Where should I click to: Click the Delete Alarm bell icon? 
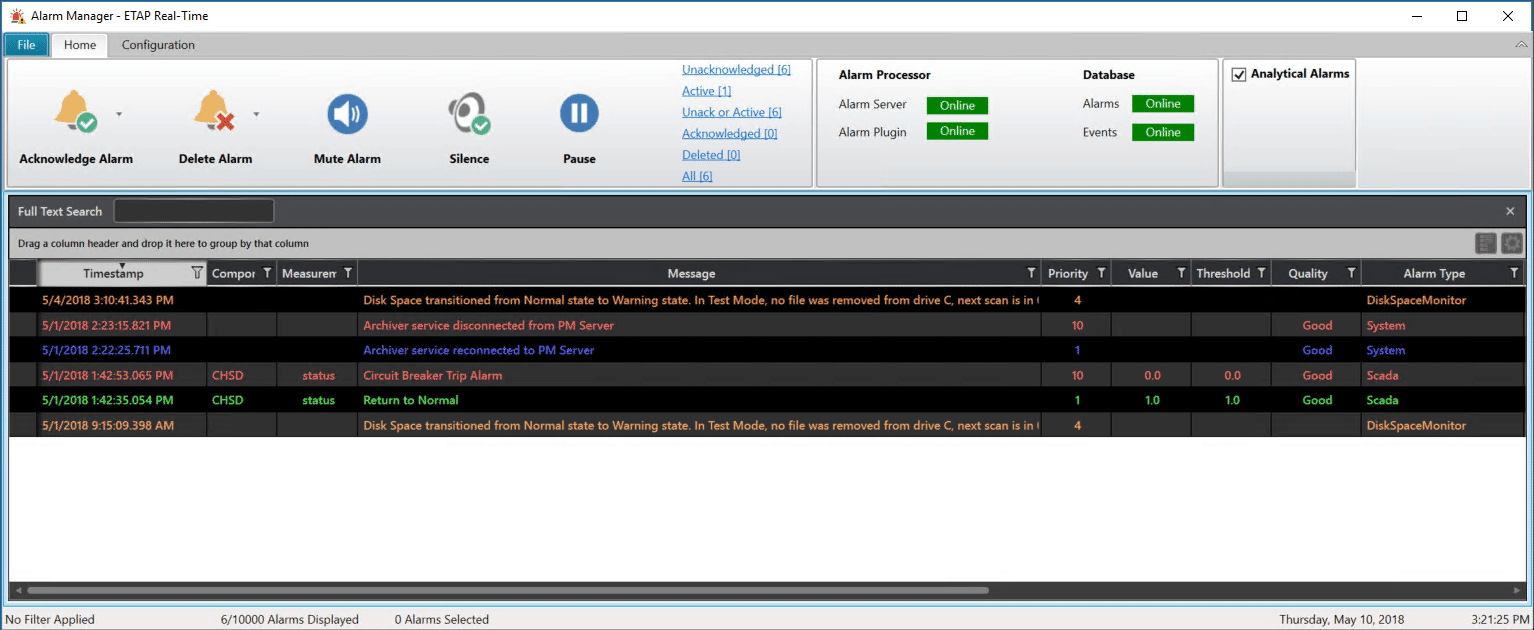tap(215, 112)
